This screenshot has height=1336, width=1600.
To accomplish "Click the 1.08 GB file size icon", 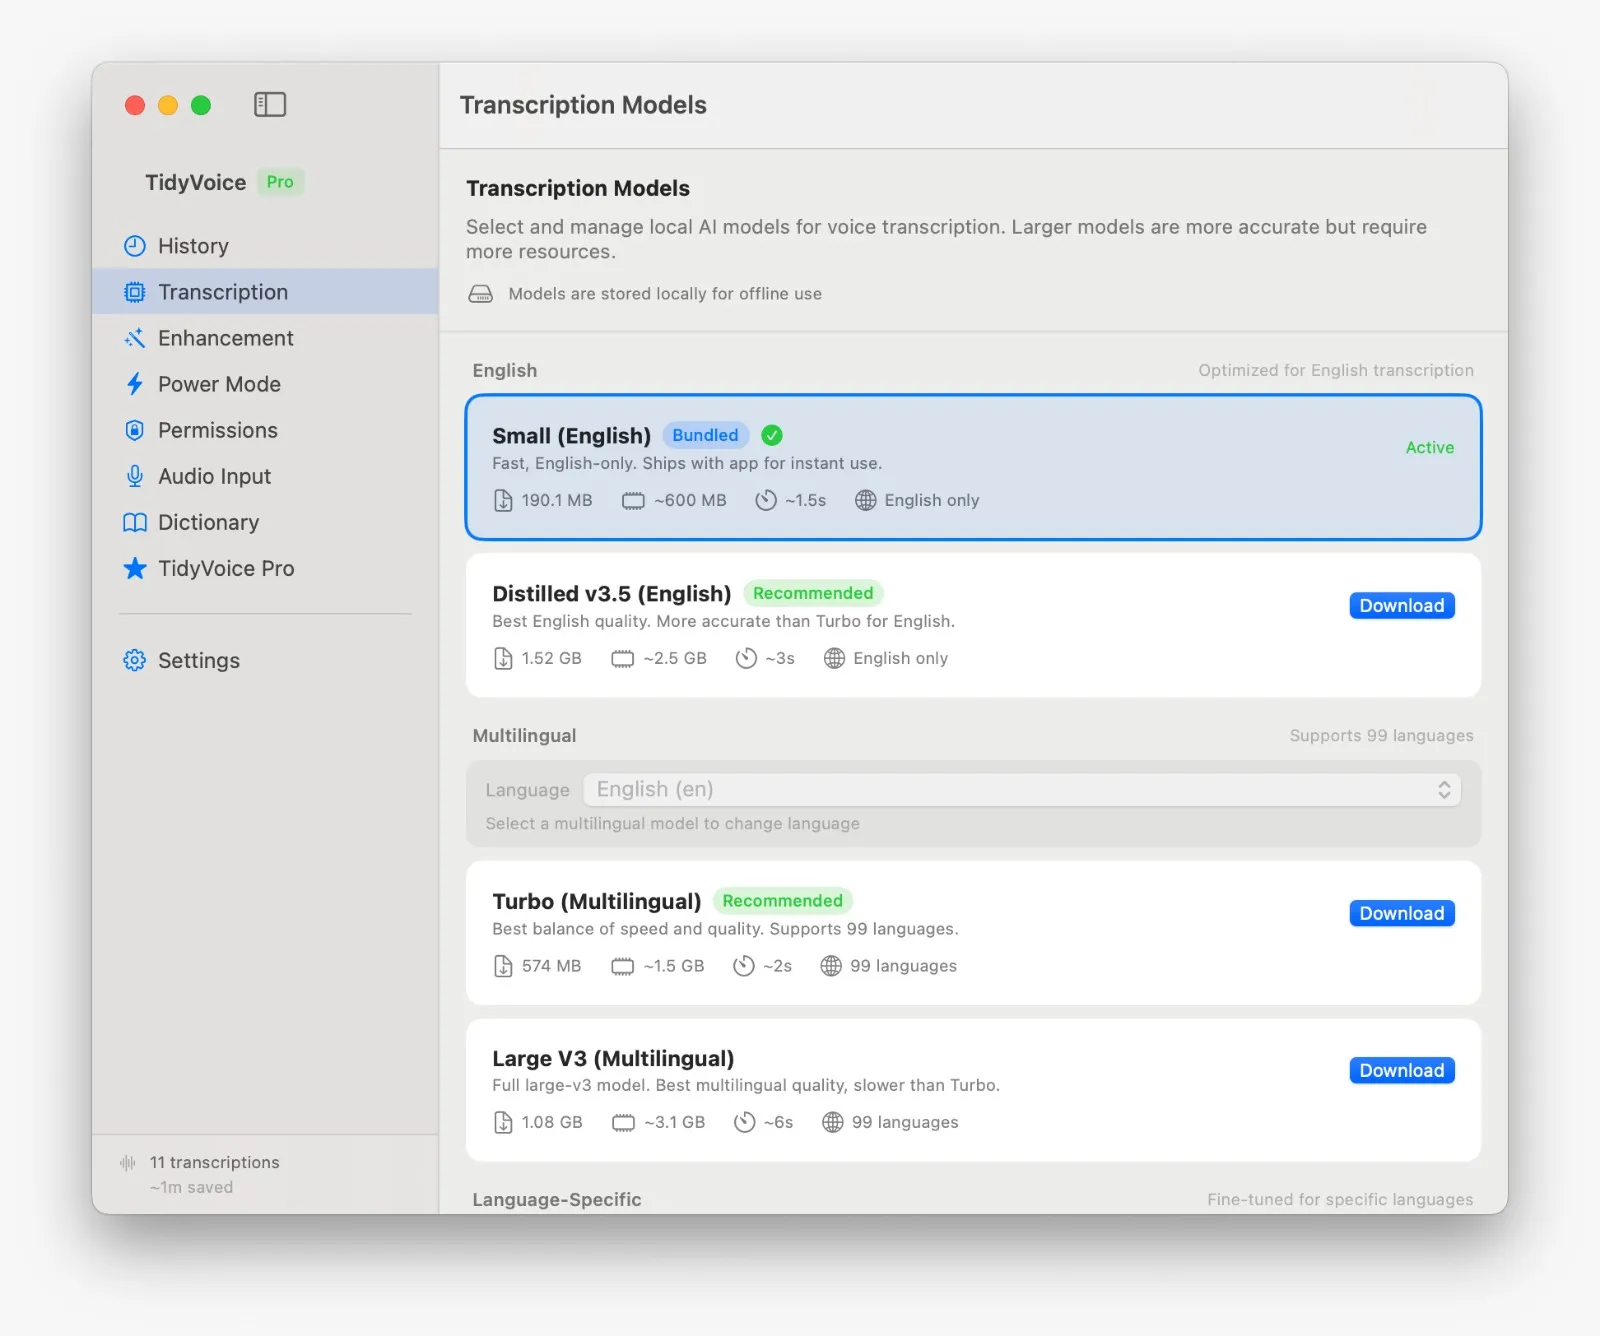I will (503, 1122).
